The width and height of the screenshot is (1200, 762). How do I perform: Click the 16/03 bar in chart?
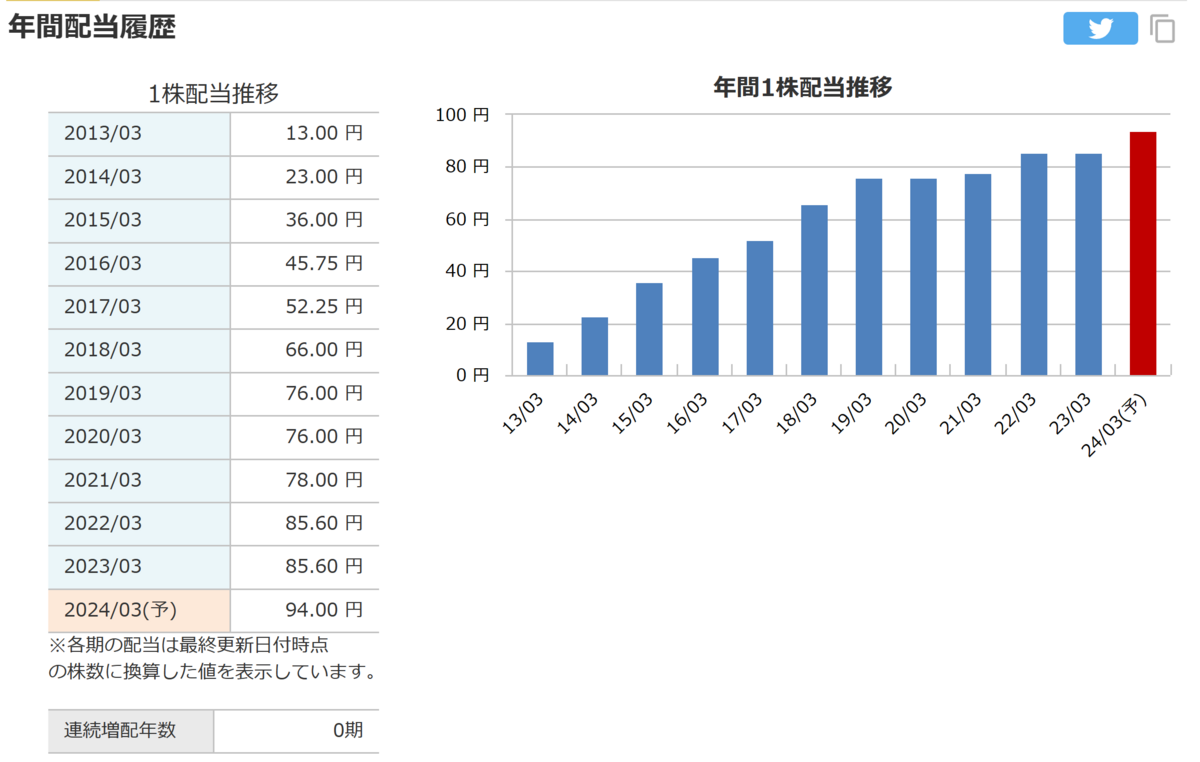(705, 317)
